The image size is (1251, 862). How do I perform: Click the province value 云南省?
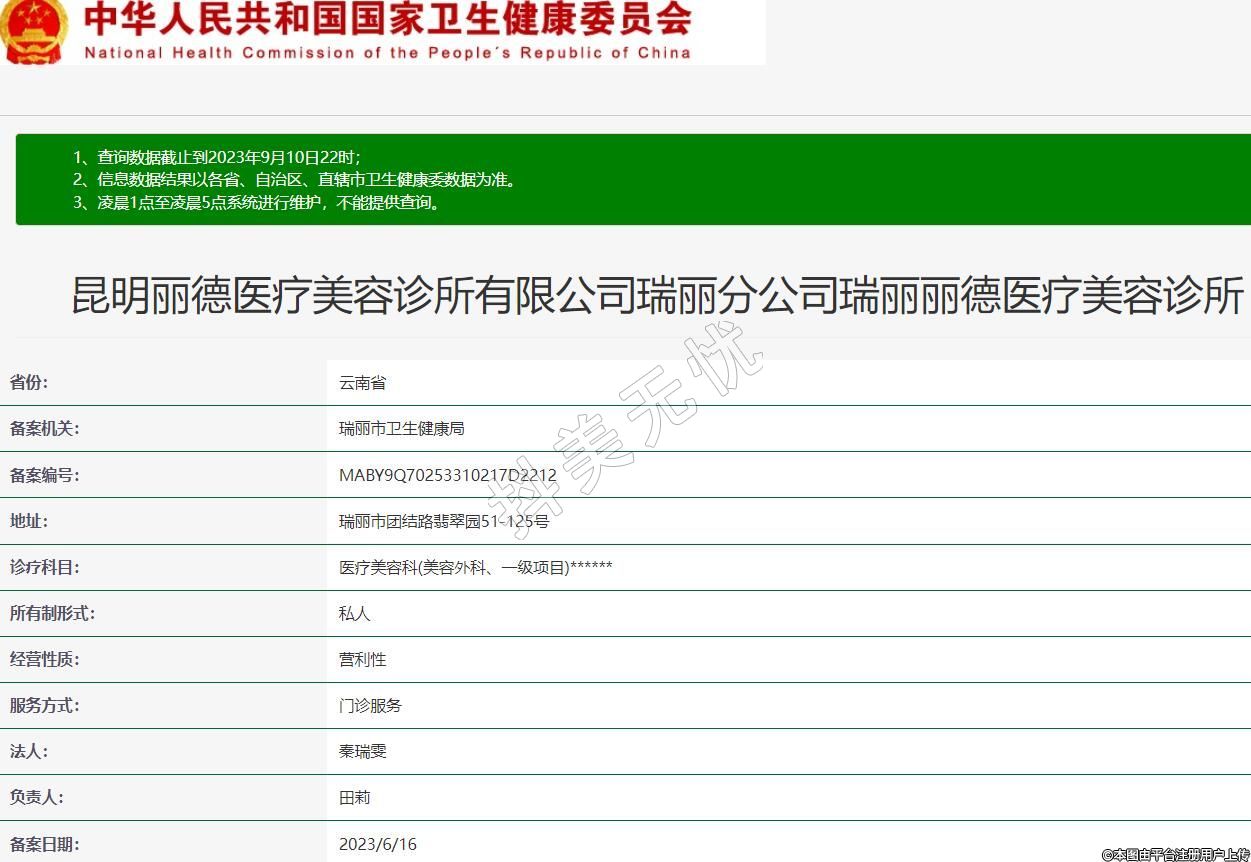pos(362,383)
